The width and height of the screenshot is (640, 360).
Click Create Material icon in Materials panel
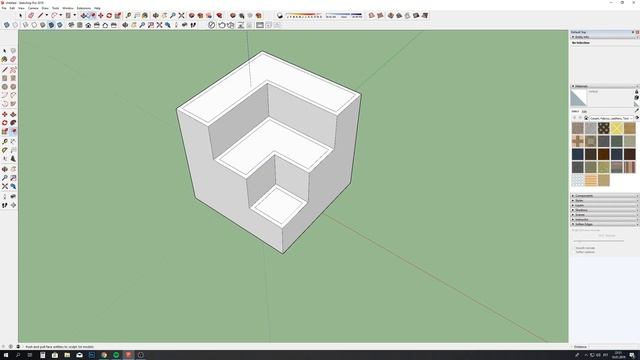[637, 98]
